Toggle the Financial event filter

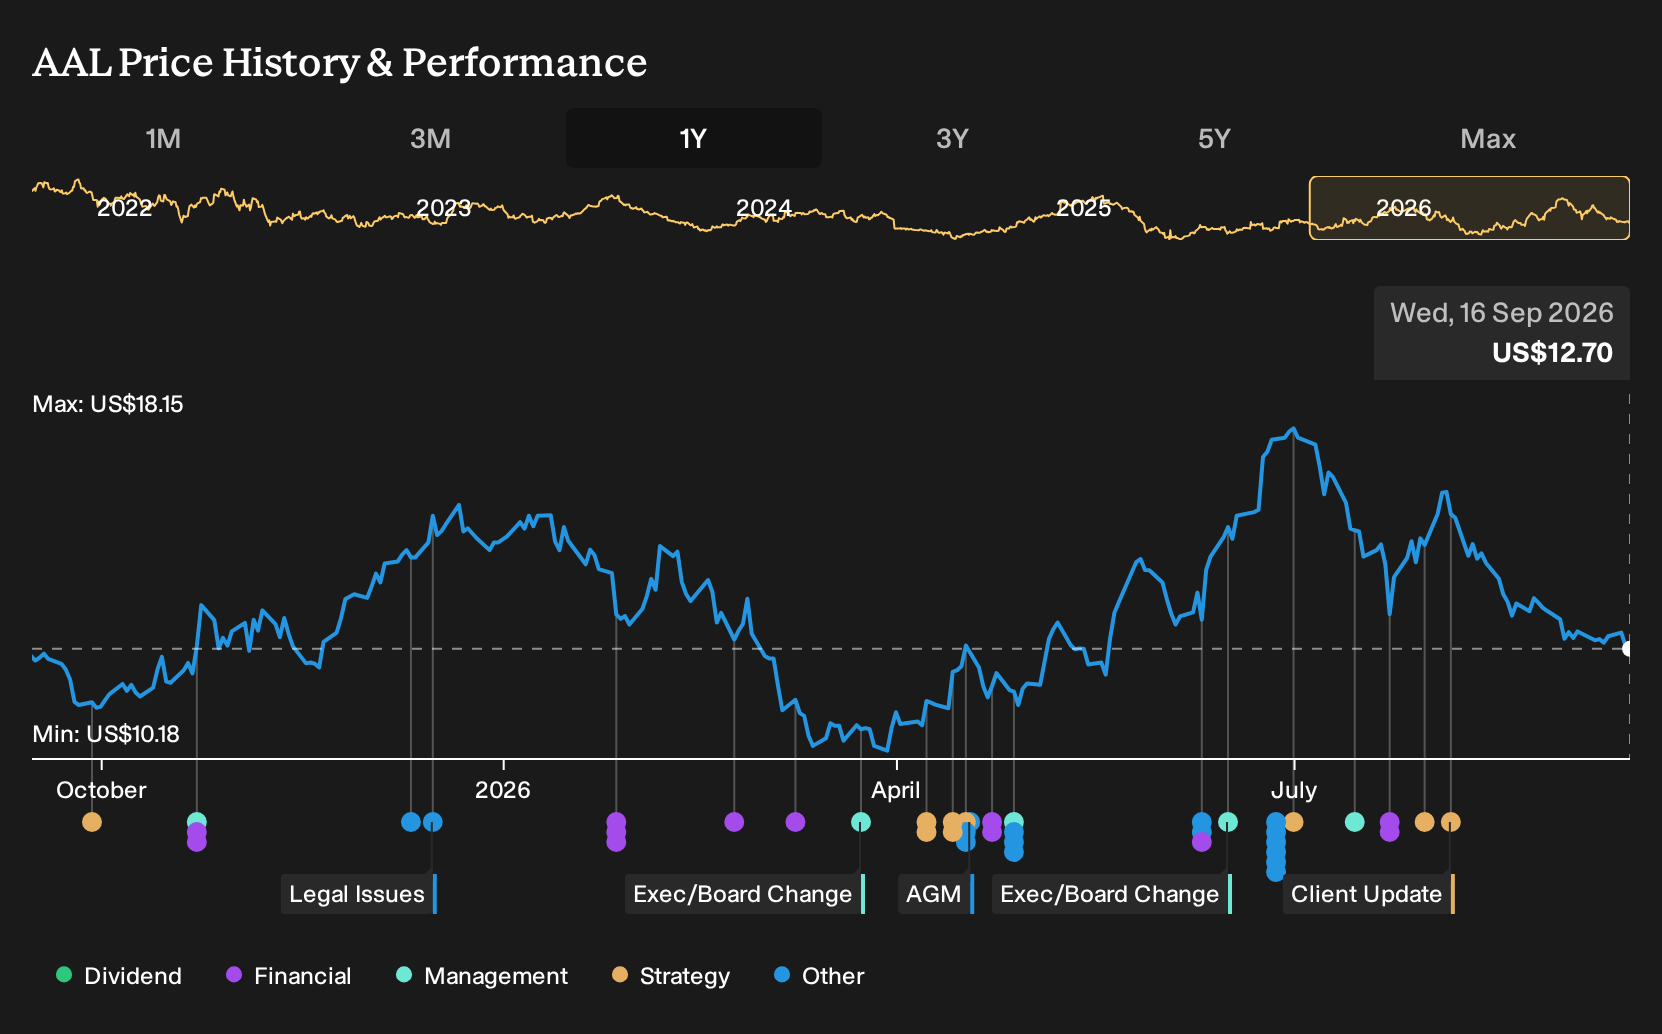(289, 975)
